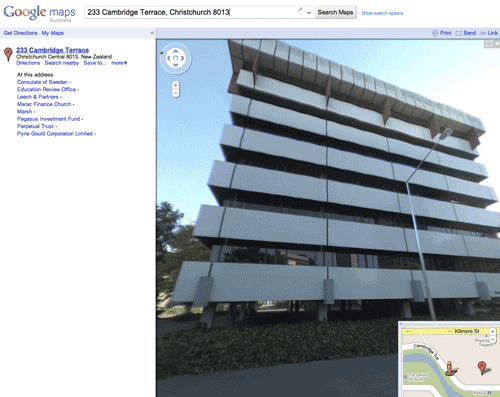Click the Print icon

435,33
